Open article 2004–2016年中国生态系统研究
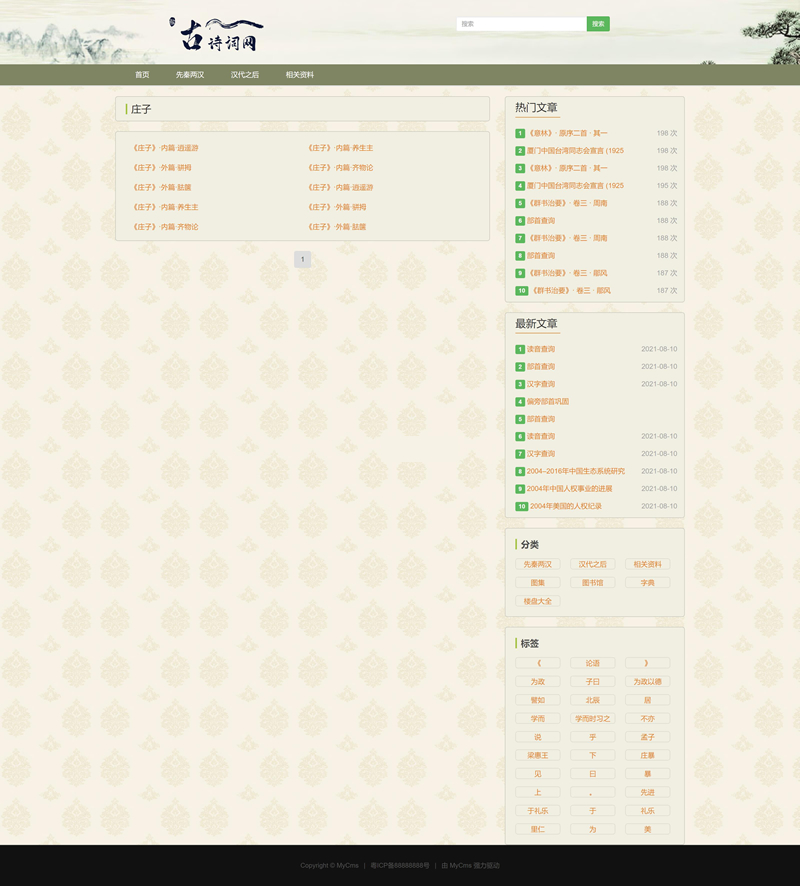This screenshot has width=800, height=886. click(x=576, y=471)
